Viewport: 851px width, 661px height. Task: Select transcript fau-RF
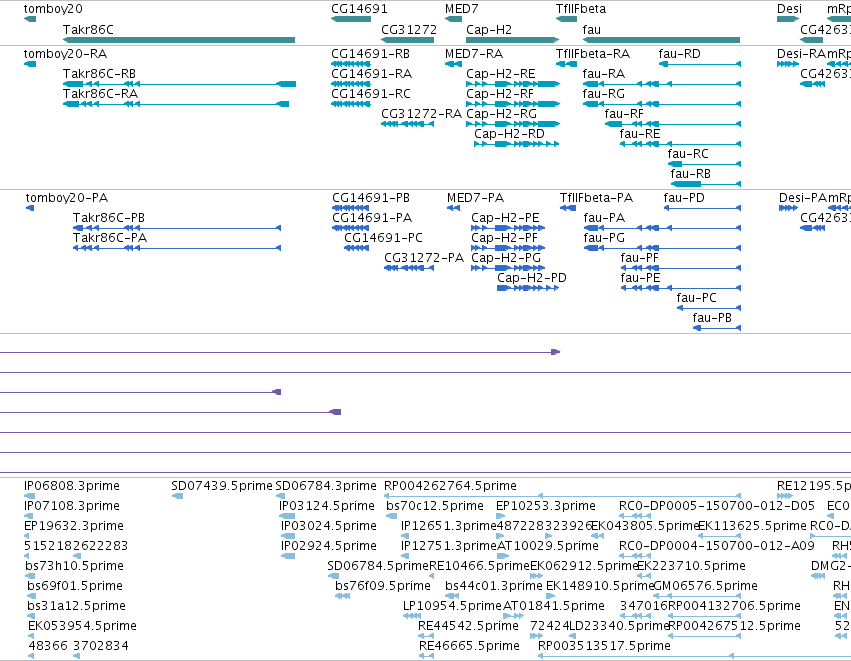624,114
